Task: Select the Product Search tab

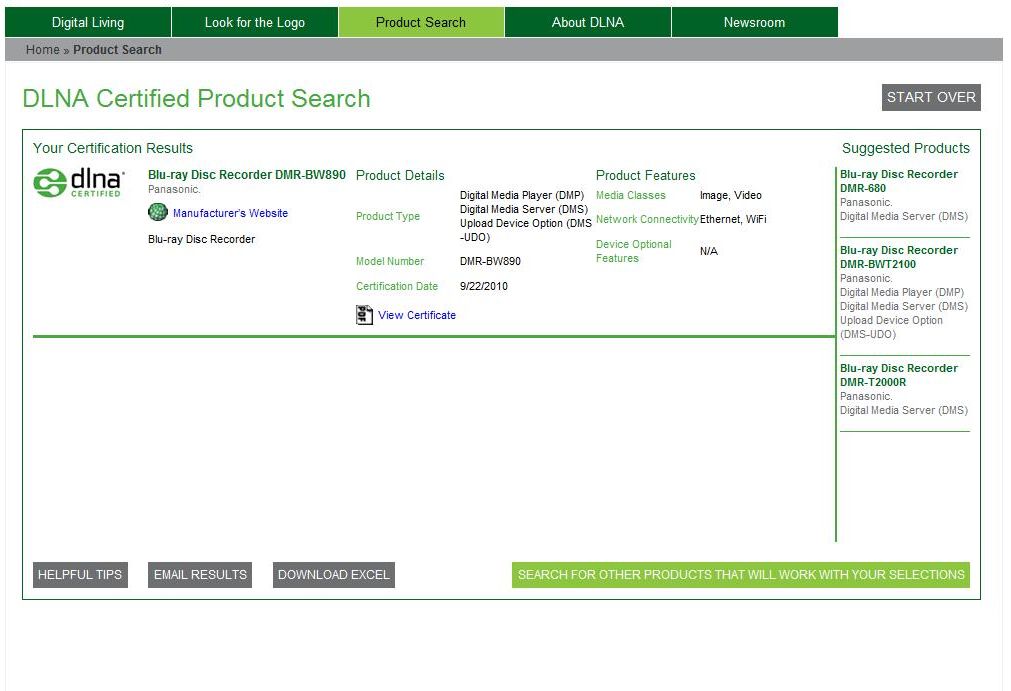Action: (421, 22)
